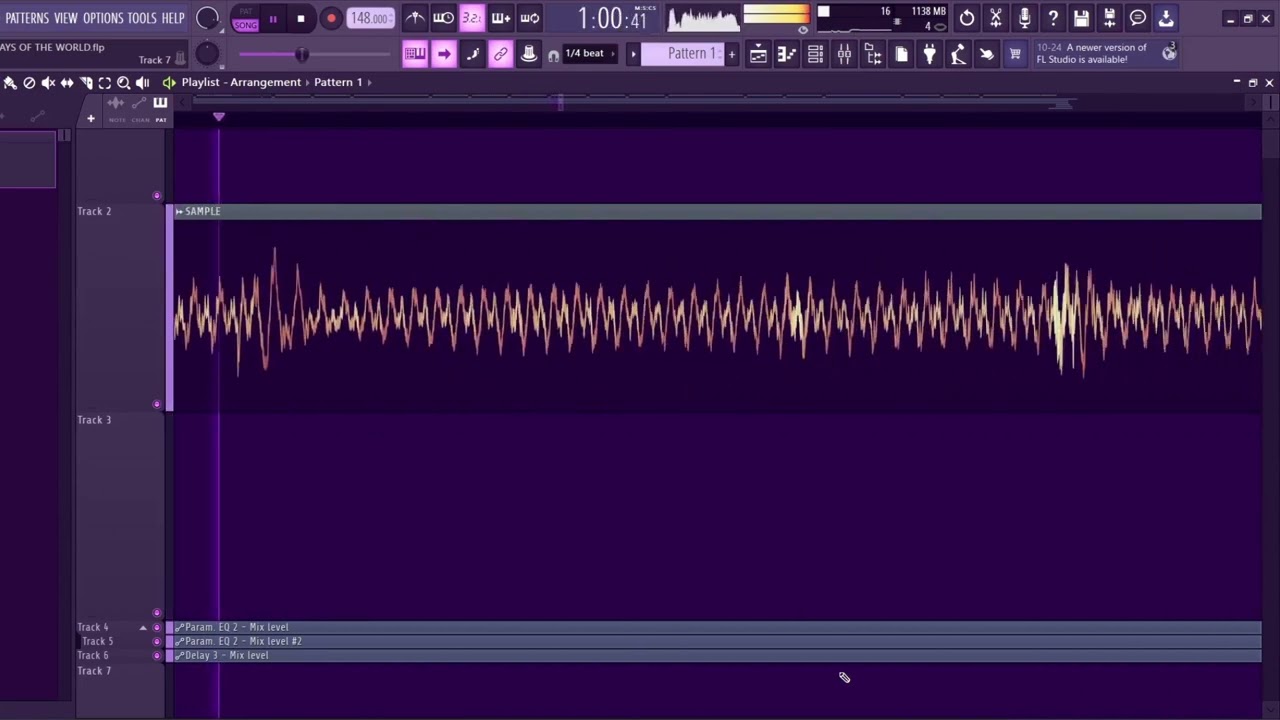Select the playback speaker tool icon
The height and width of the screenshot is (720, 1280).
(x=143, y=83)
